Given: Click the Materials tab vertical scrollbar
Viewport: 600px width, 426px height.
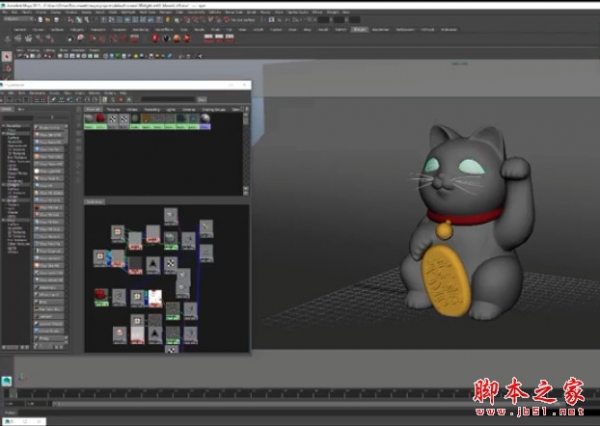Looking at the screenshot, I should click(x=246, y=154).
